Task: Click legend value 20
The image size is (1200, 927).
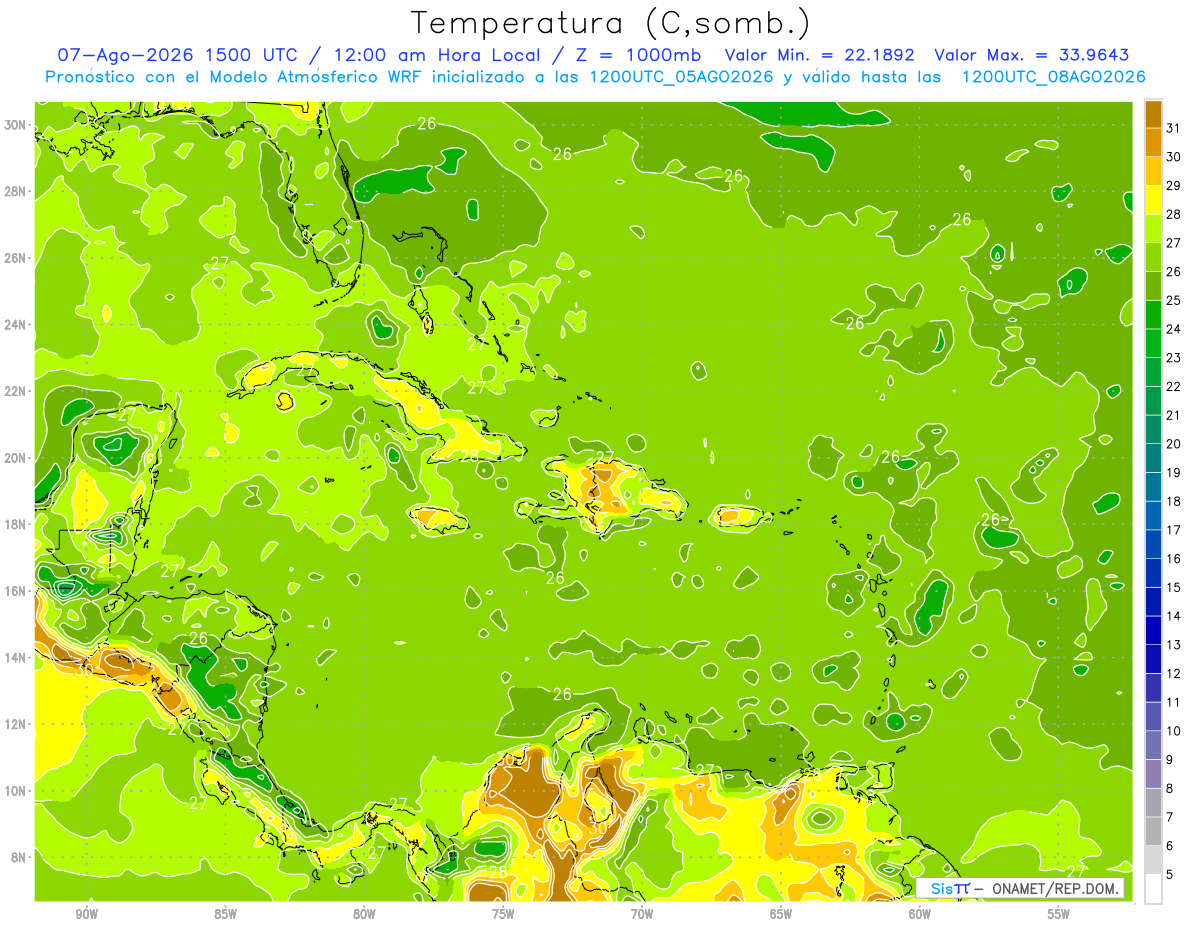Action: pyautogui.click(x=1173, y=444)
